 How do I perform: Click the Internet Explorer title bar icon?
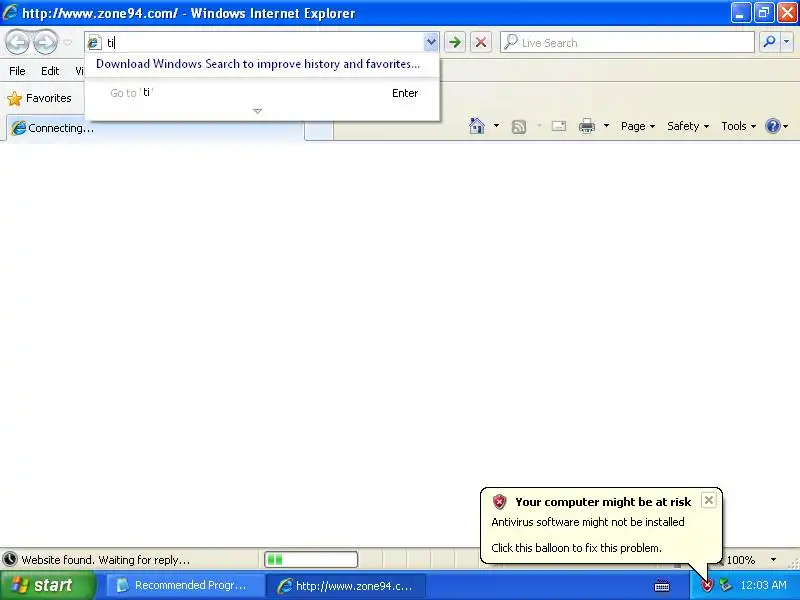pos(10,12)
